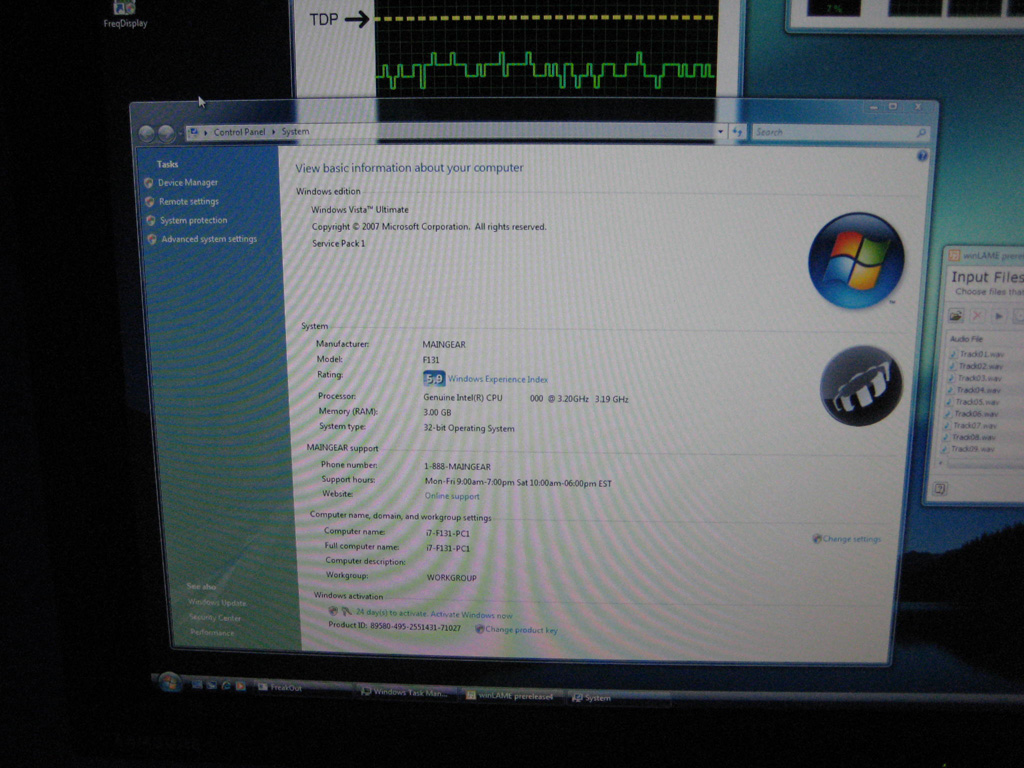This screenshot has width=1024, height=768.
Task: Switch to winLAME prerelease taskbar button
Action: 512,696
